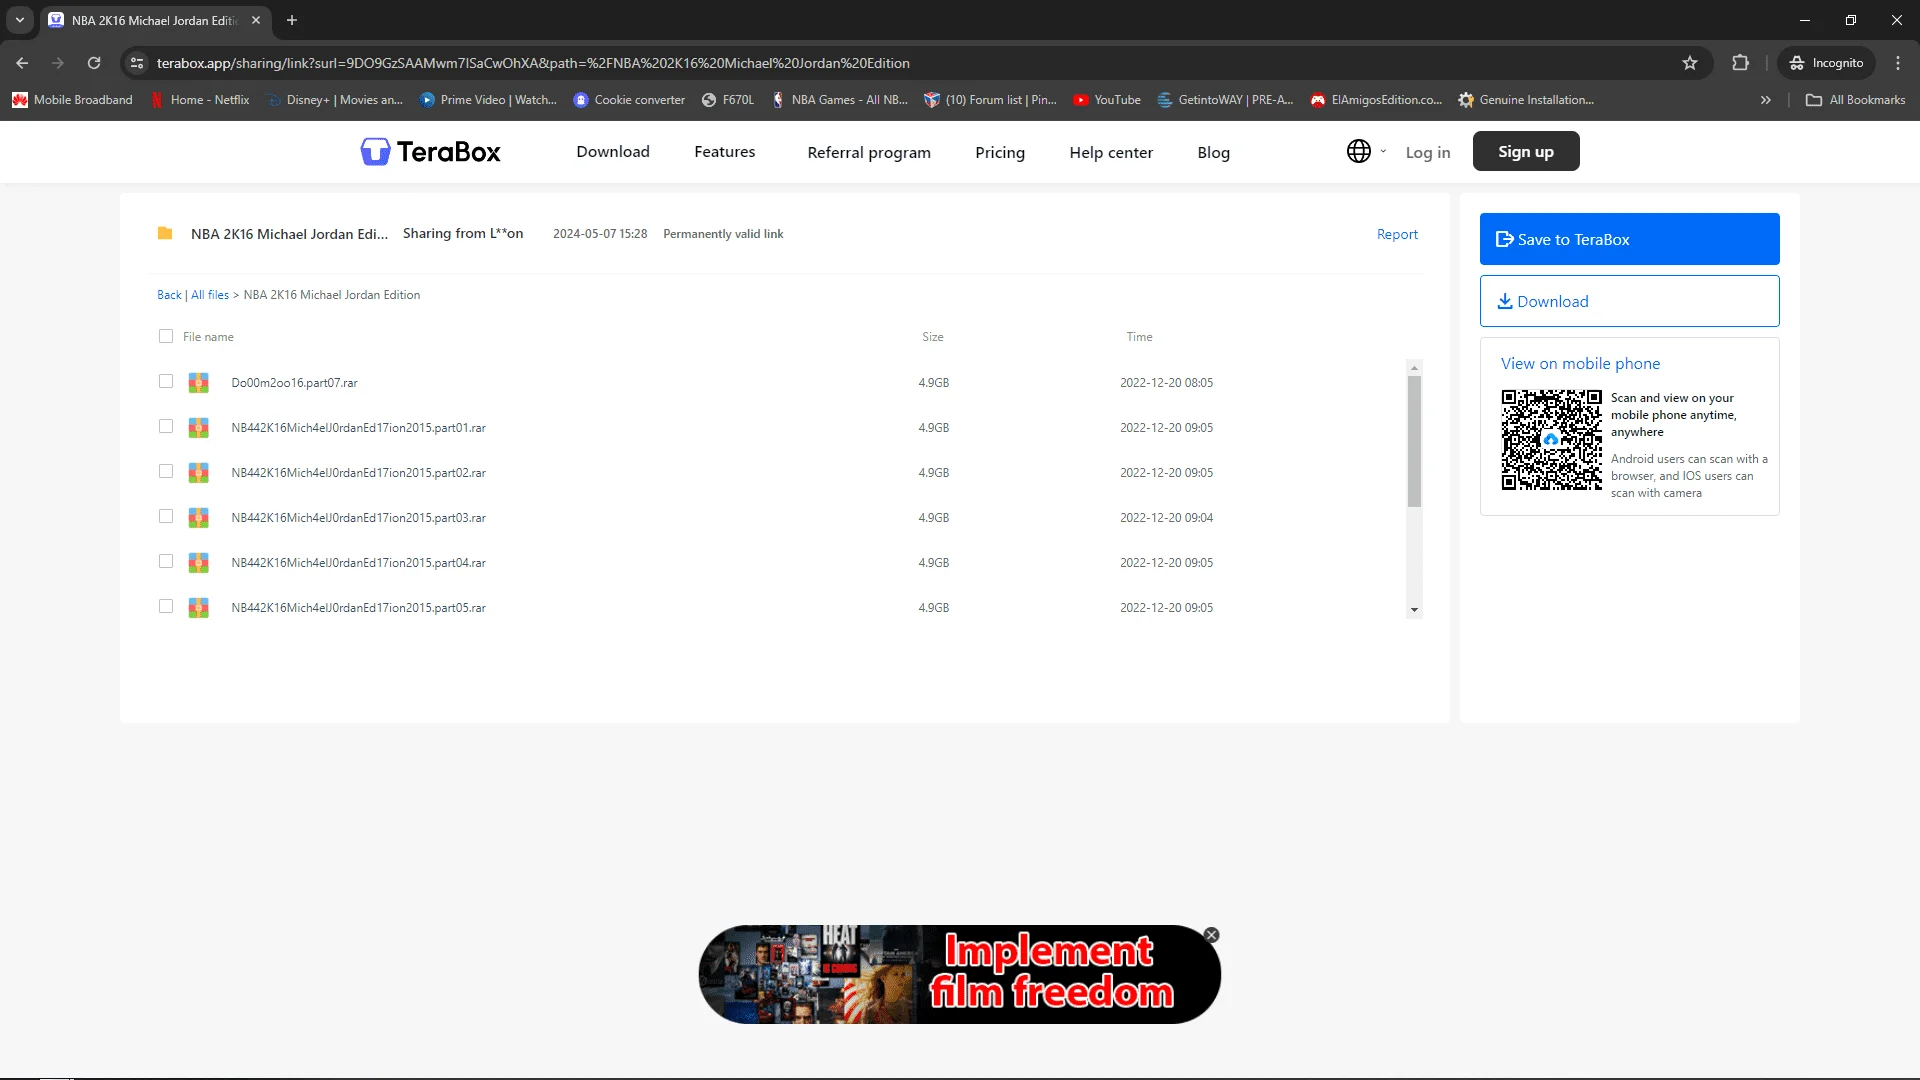This screenshot has height=1080, width=1920.
Task: Check the part01.rar file checkbox
Action: pos(166,426)
